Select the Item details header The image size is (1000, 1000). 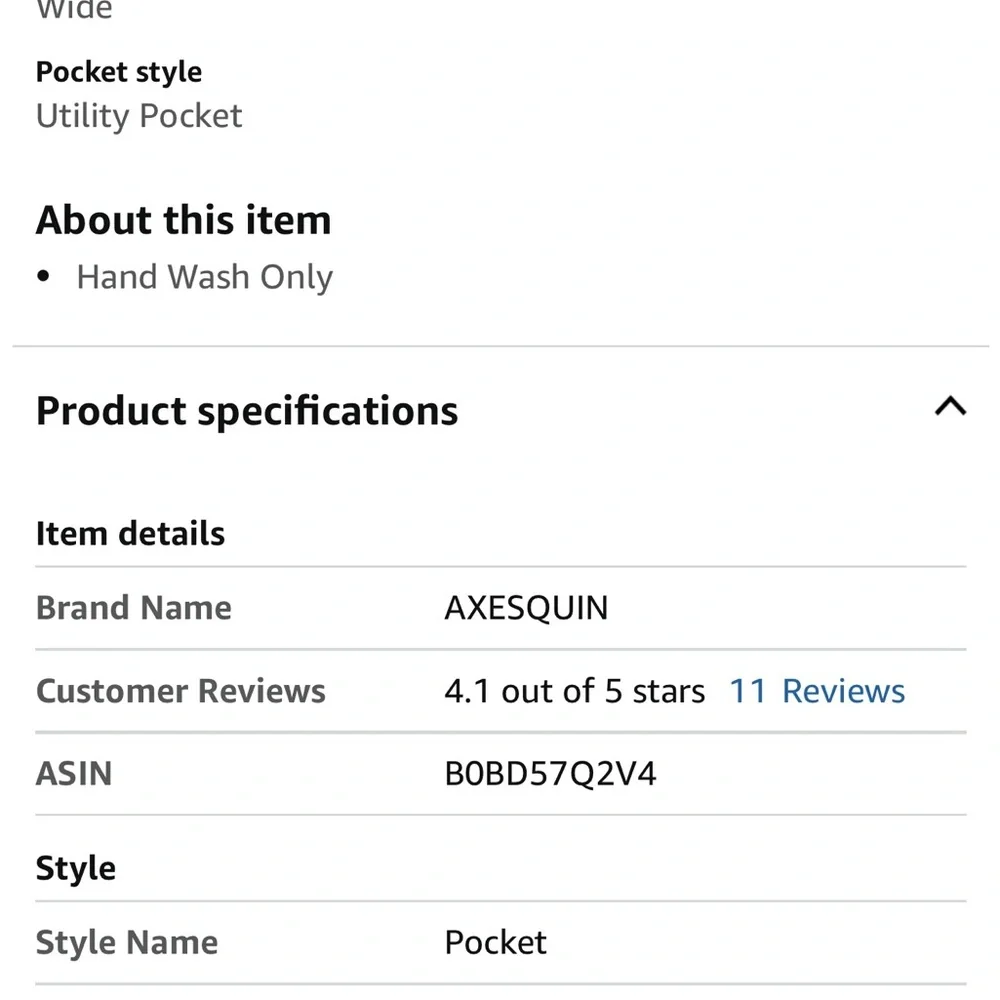coord(129,533)
